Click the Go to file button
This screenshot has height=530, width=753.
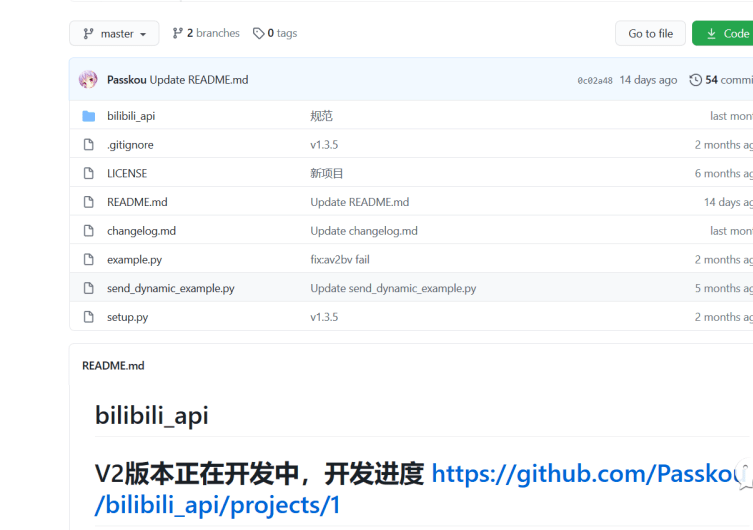point(650,34)
